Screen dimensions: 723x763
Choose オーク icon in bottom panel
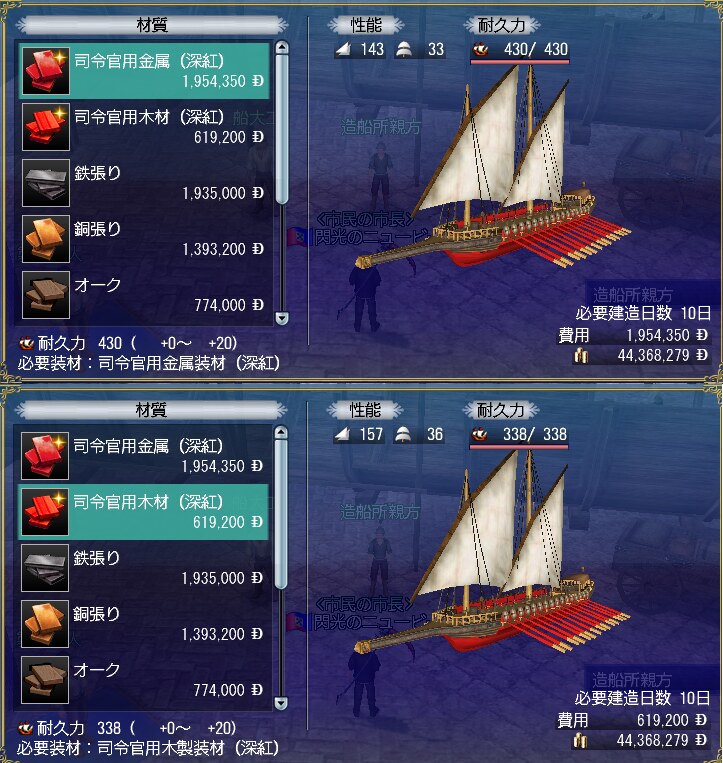[x=45, y=680]
